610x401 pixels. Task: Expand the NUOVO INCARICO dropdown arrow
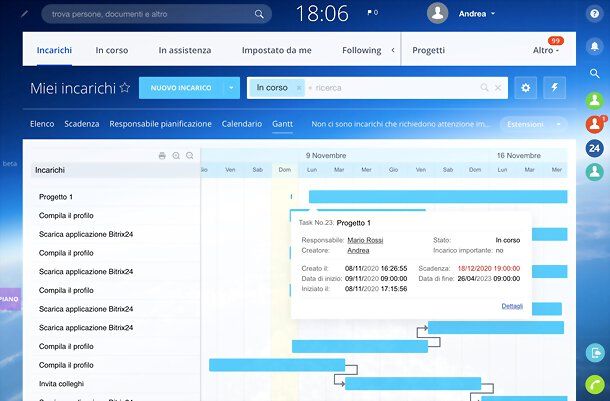[x=231, y=88]
